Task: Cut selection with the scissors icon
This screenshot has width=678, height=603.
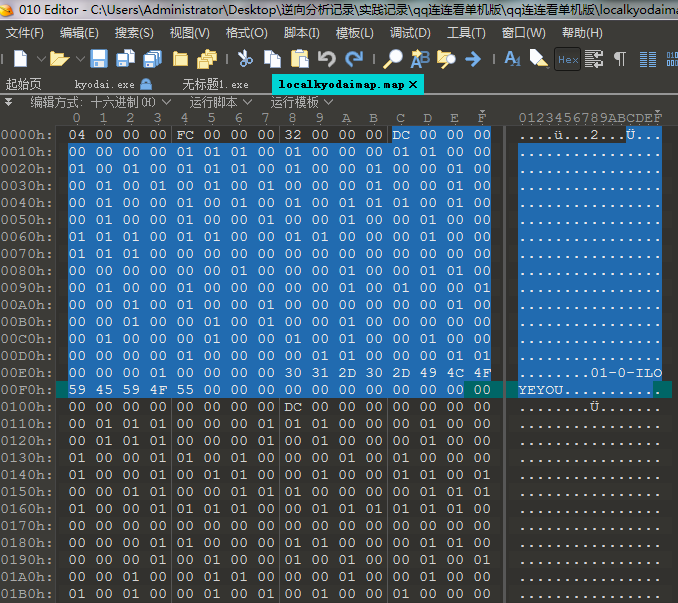Action: [245, 59]
